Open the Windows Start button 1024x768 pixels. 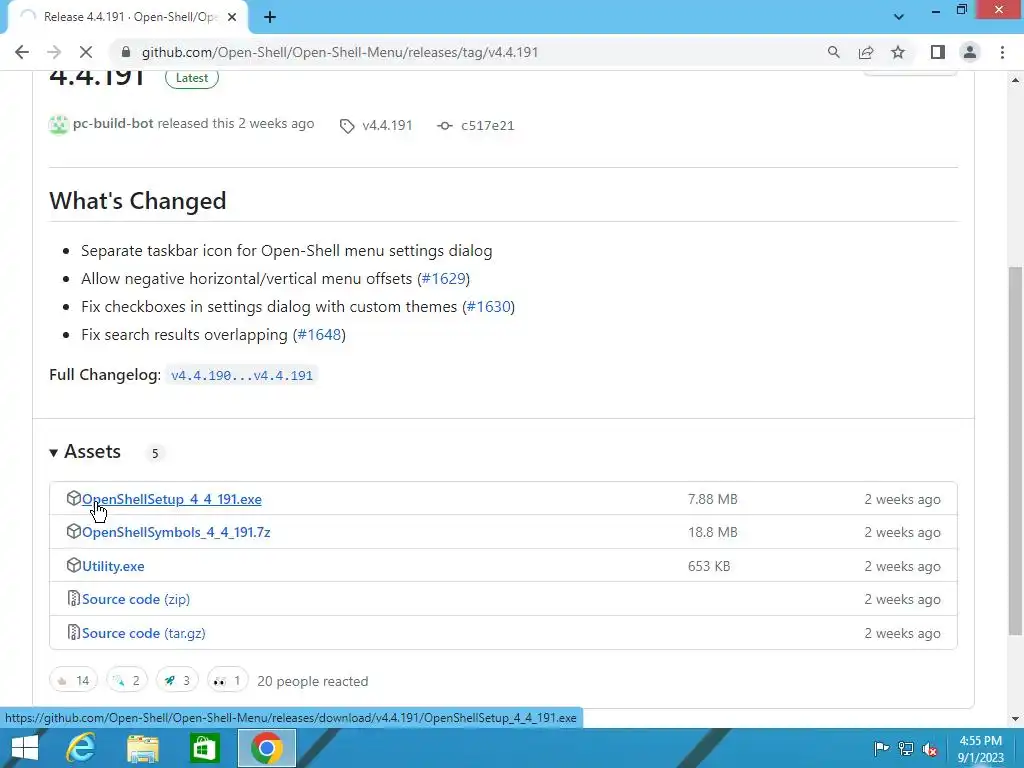(x=24, y=748)
